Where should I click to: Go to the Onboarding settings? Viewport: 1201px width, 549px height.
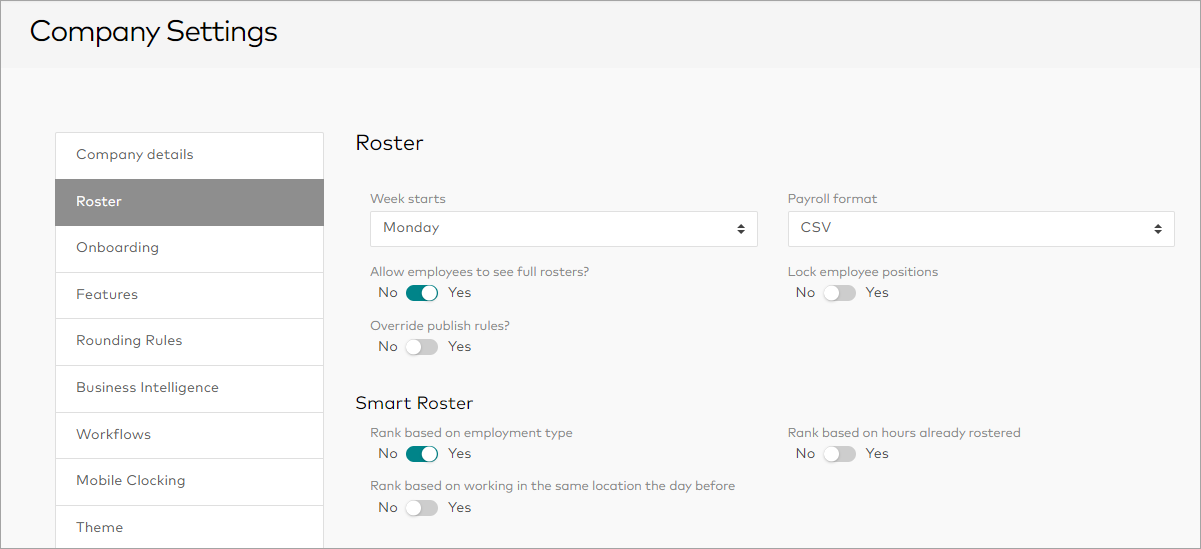click(189, 248)
